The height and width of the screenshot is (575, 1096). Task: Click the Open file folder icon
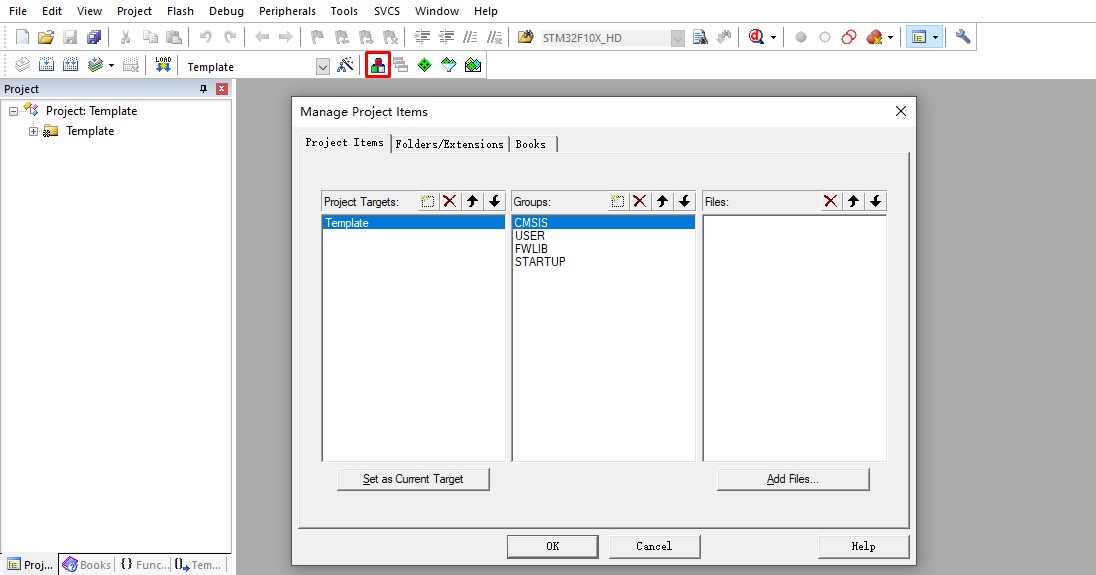coord(46,37)
